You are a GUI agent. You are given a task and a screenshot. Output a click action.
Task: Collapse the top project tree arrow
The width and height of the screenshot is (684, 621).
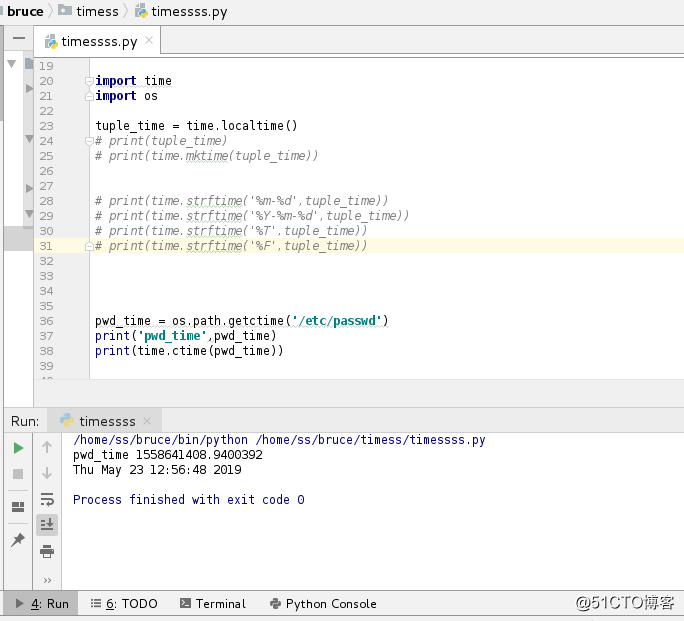point(12,64)
